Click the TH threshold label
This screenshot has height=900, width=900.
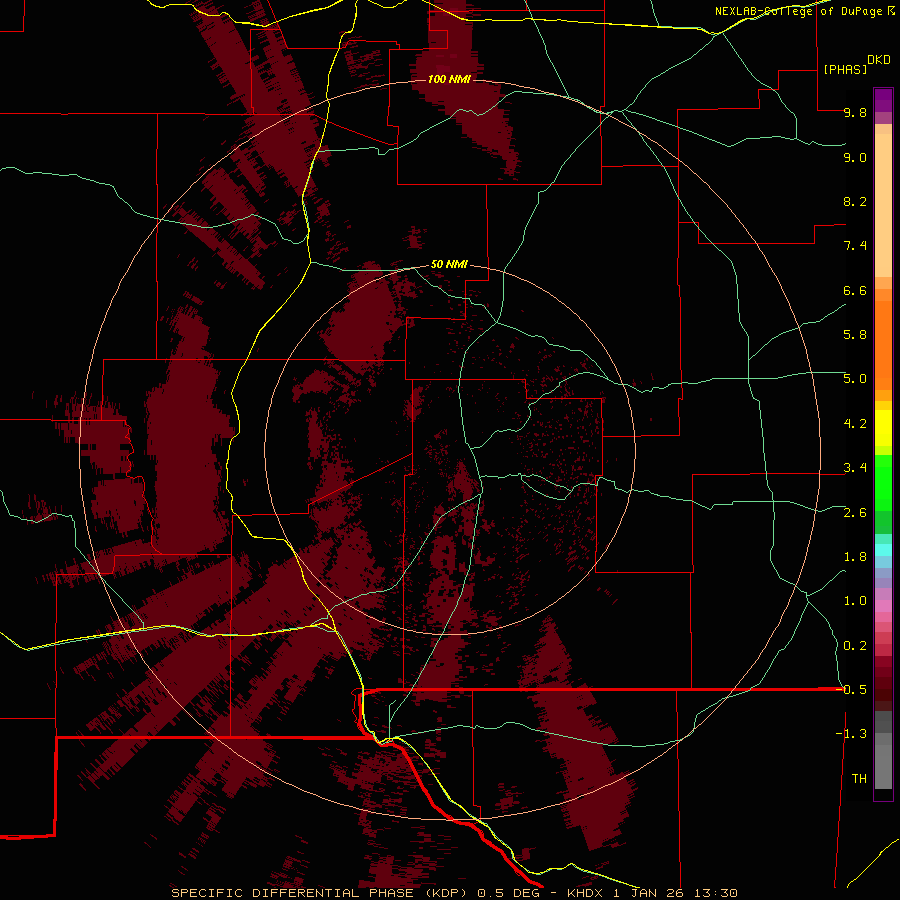859,779
